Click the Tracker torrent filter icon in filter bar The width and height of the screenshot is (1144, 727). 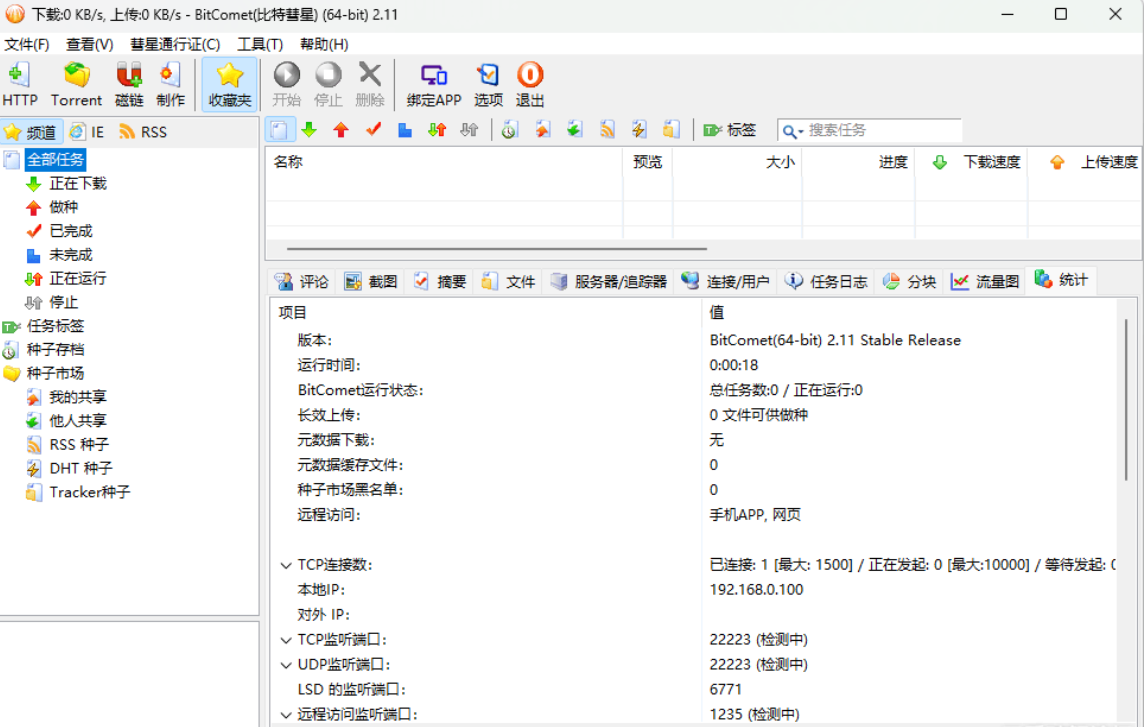click(671, 130)
